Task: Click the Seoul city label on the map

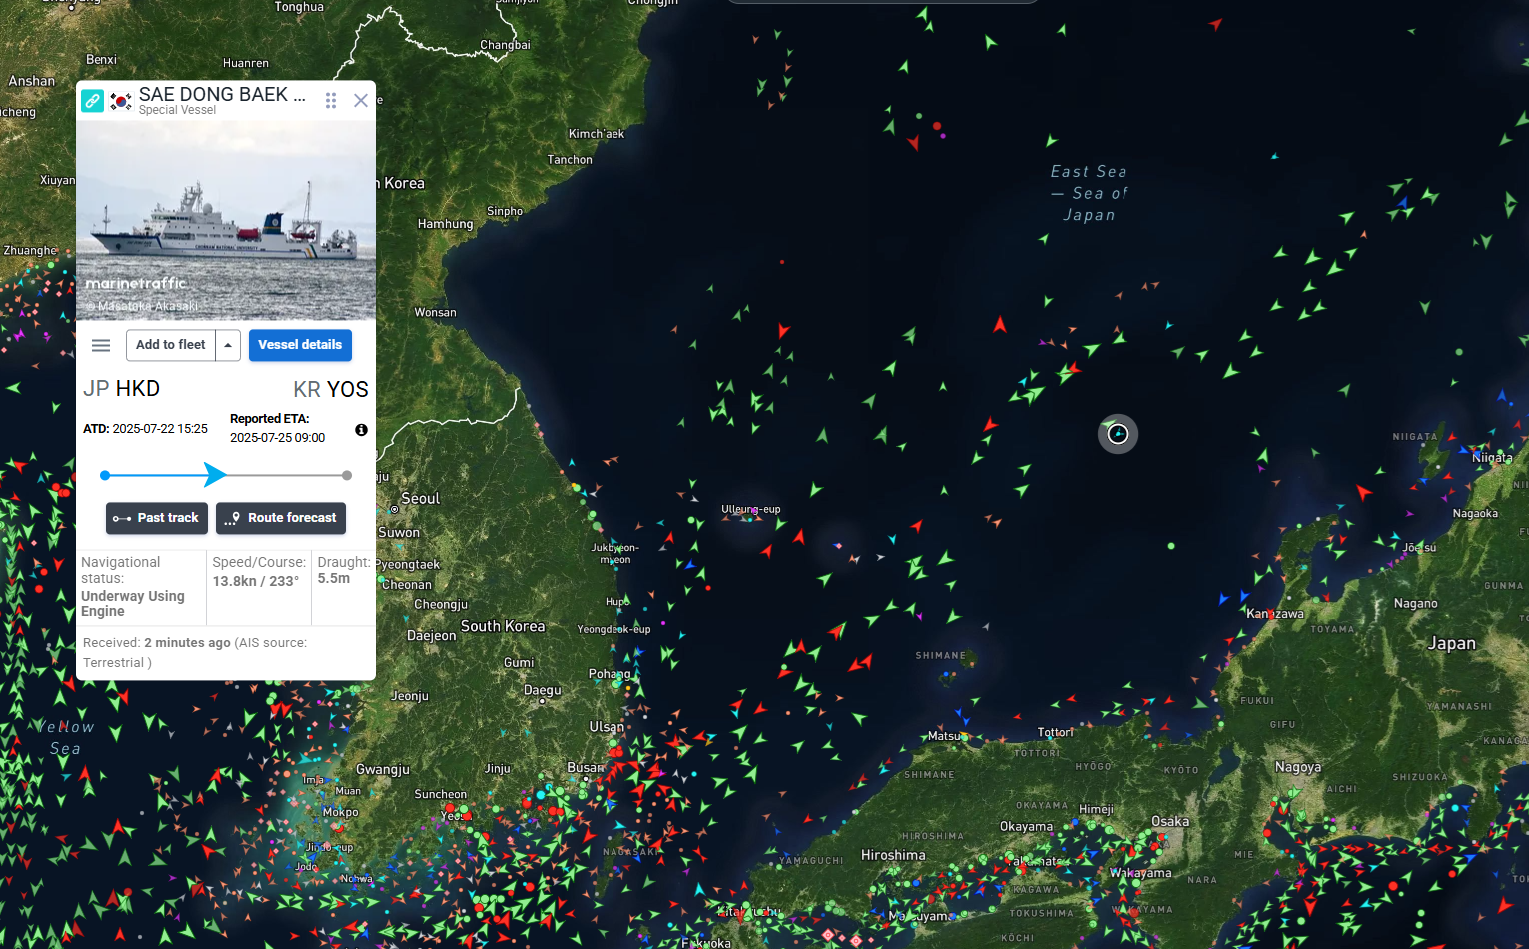Action: coord(420,499)
